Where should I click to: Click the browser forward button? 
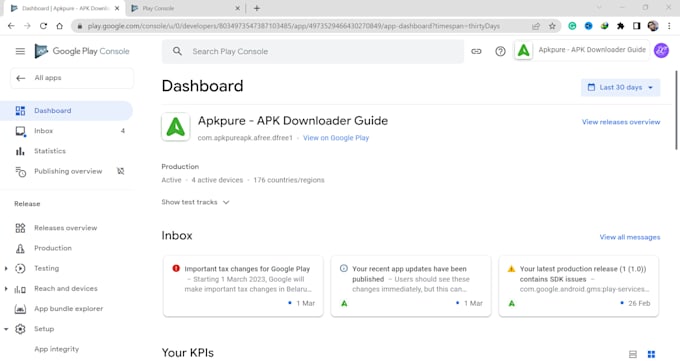coord(27,26)
